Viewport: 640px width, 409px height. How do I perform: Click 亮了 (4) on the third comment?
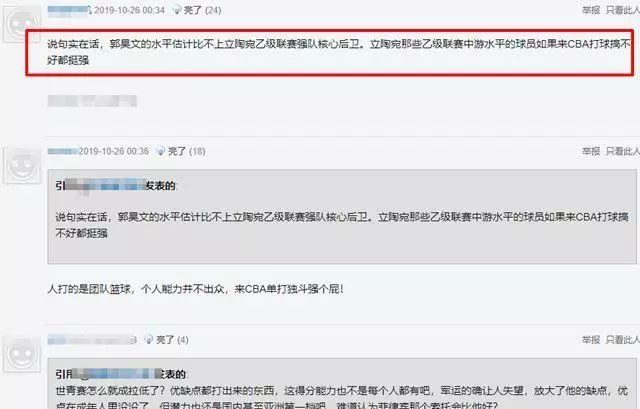tap(172, 340)
